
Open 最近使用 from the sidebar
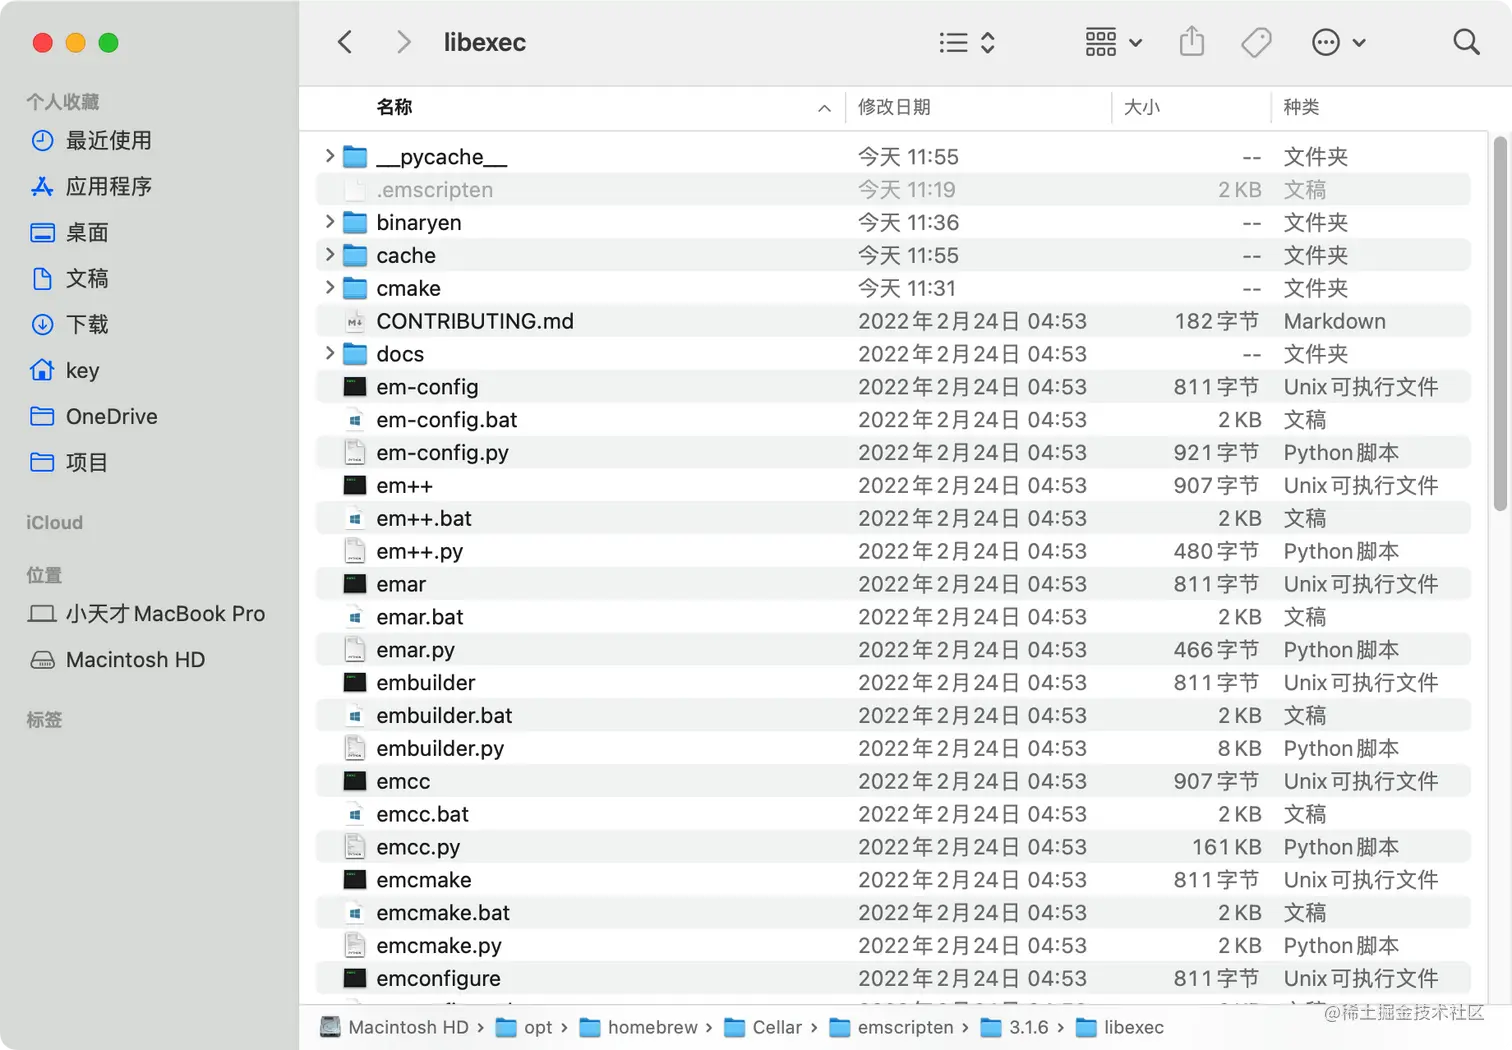(x=108, y=141)
